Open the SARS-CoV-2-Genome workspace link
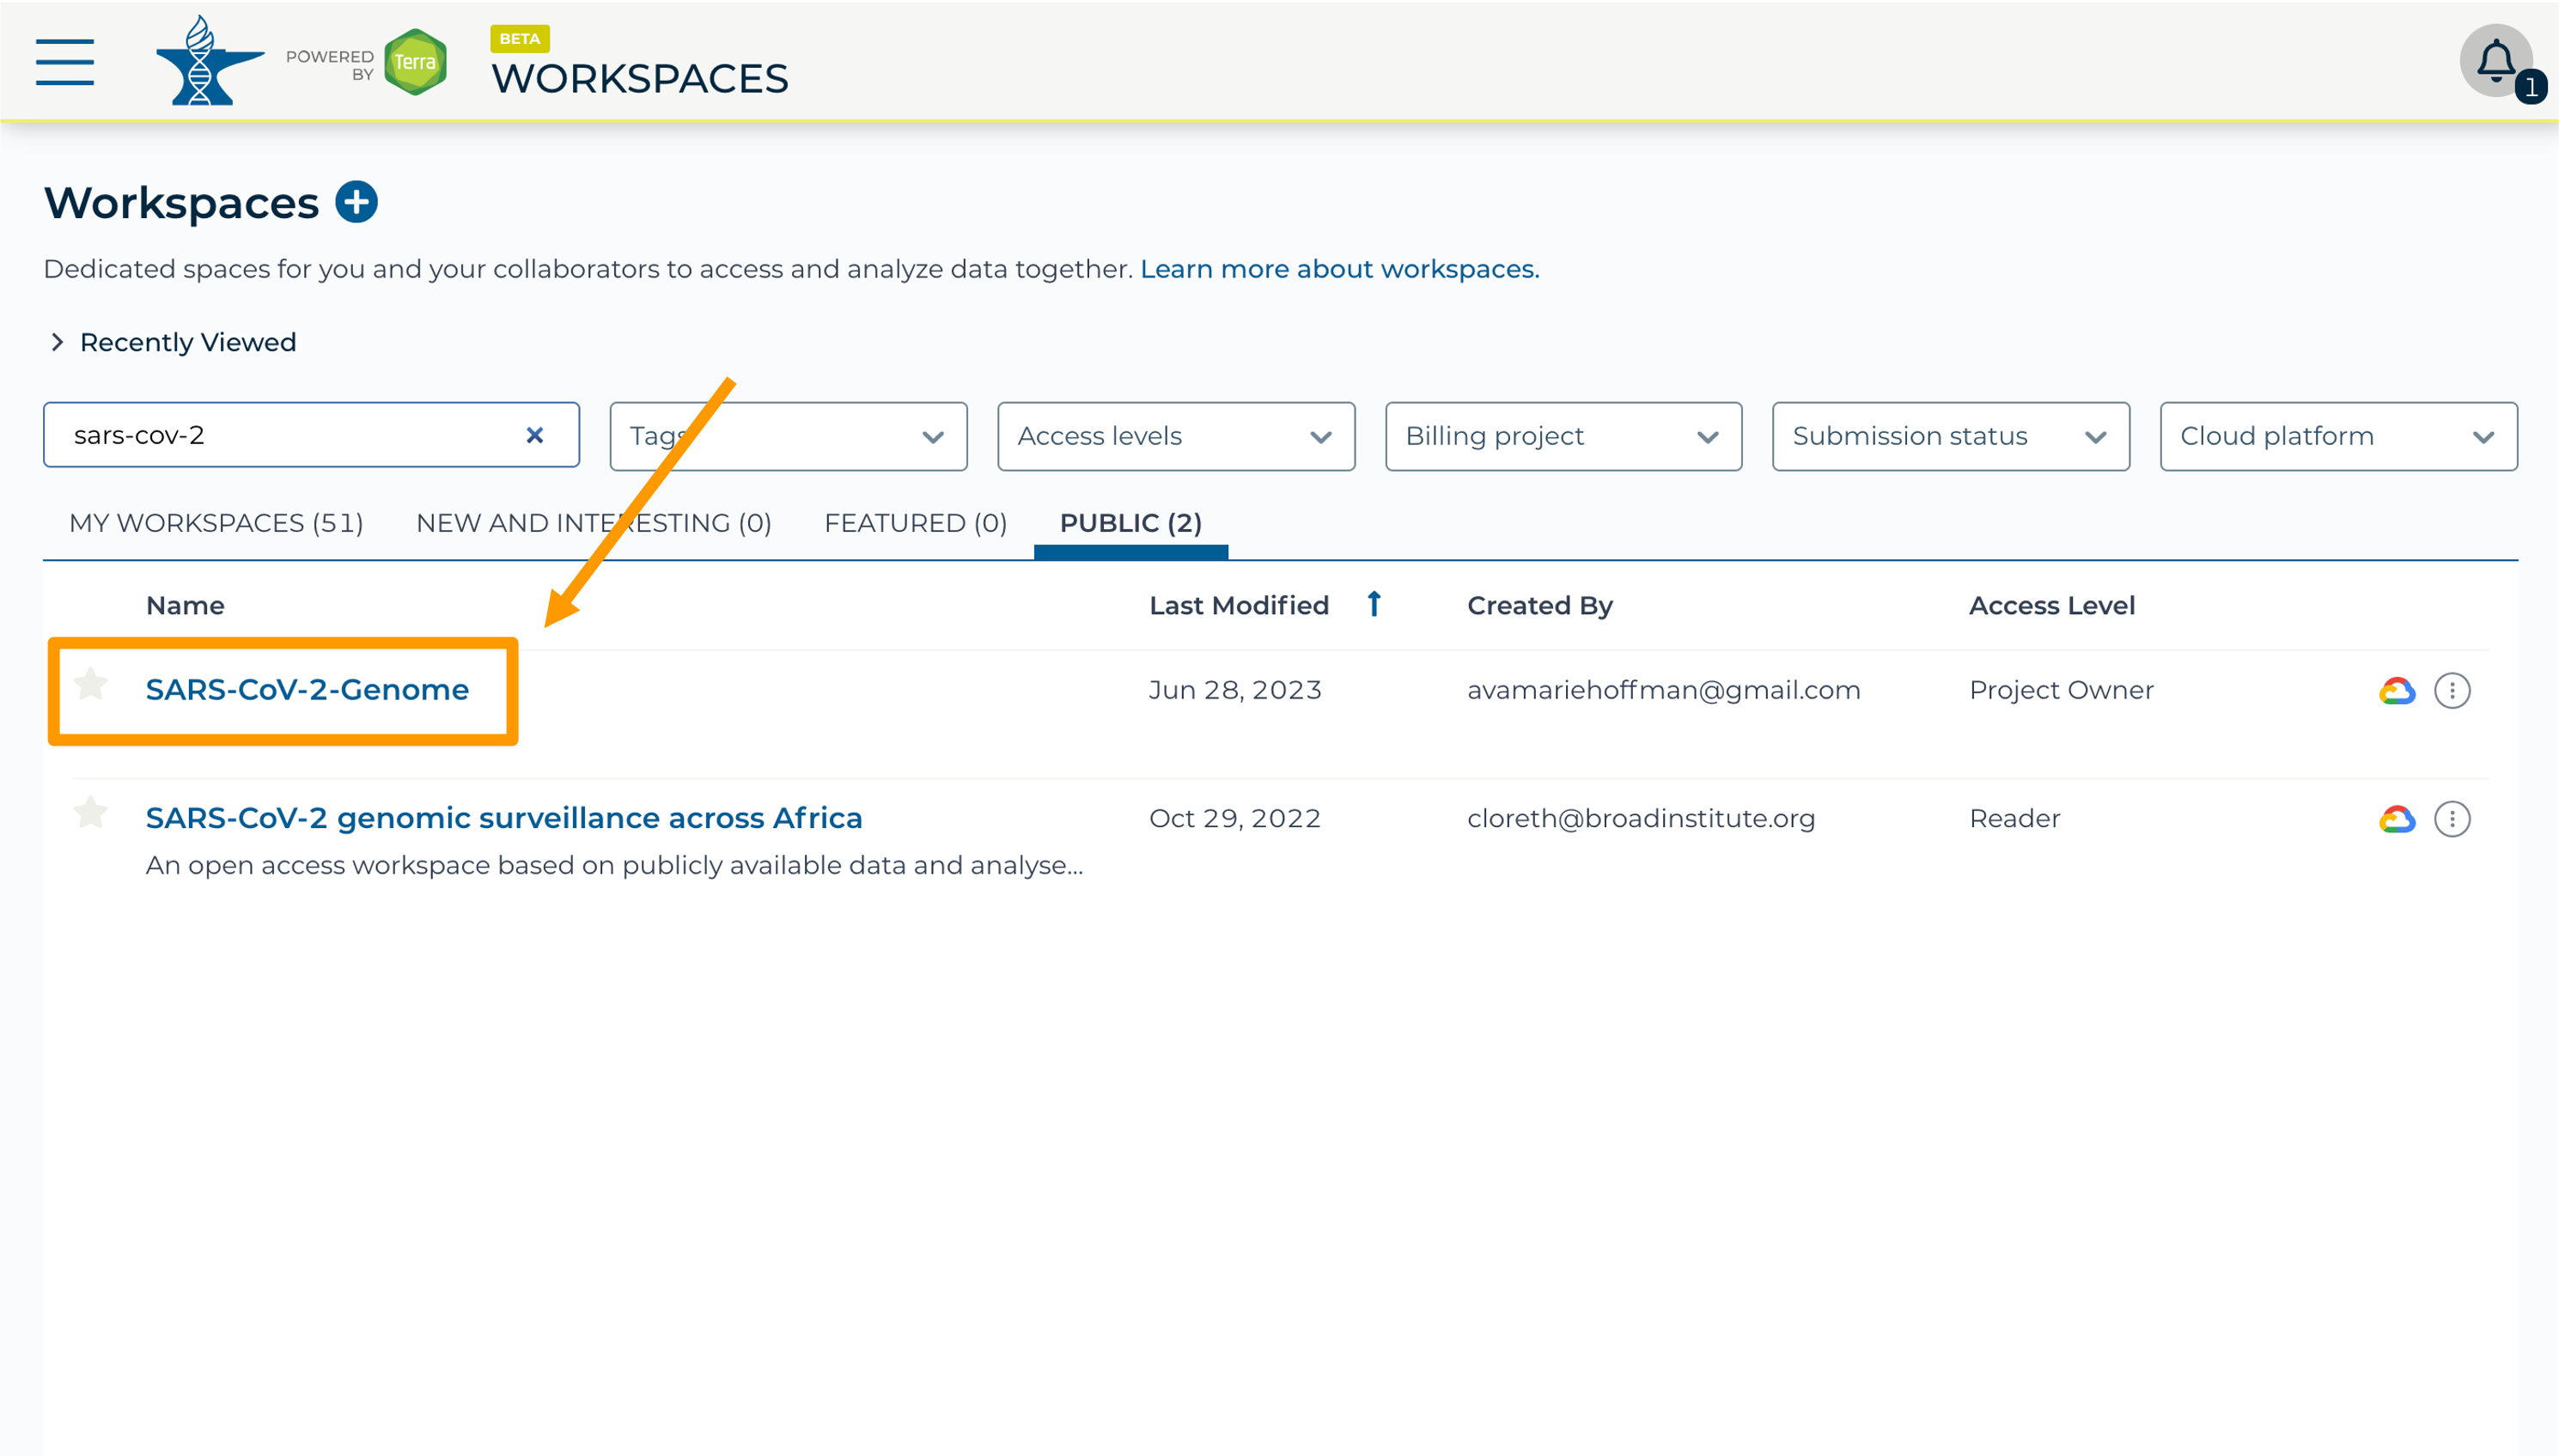The height and width of the screenshot is (1456, 2559). (x=307, y=690)
